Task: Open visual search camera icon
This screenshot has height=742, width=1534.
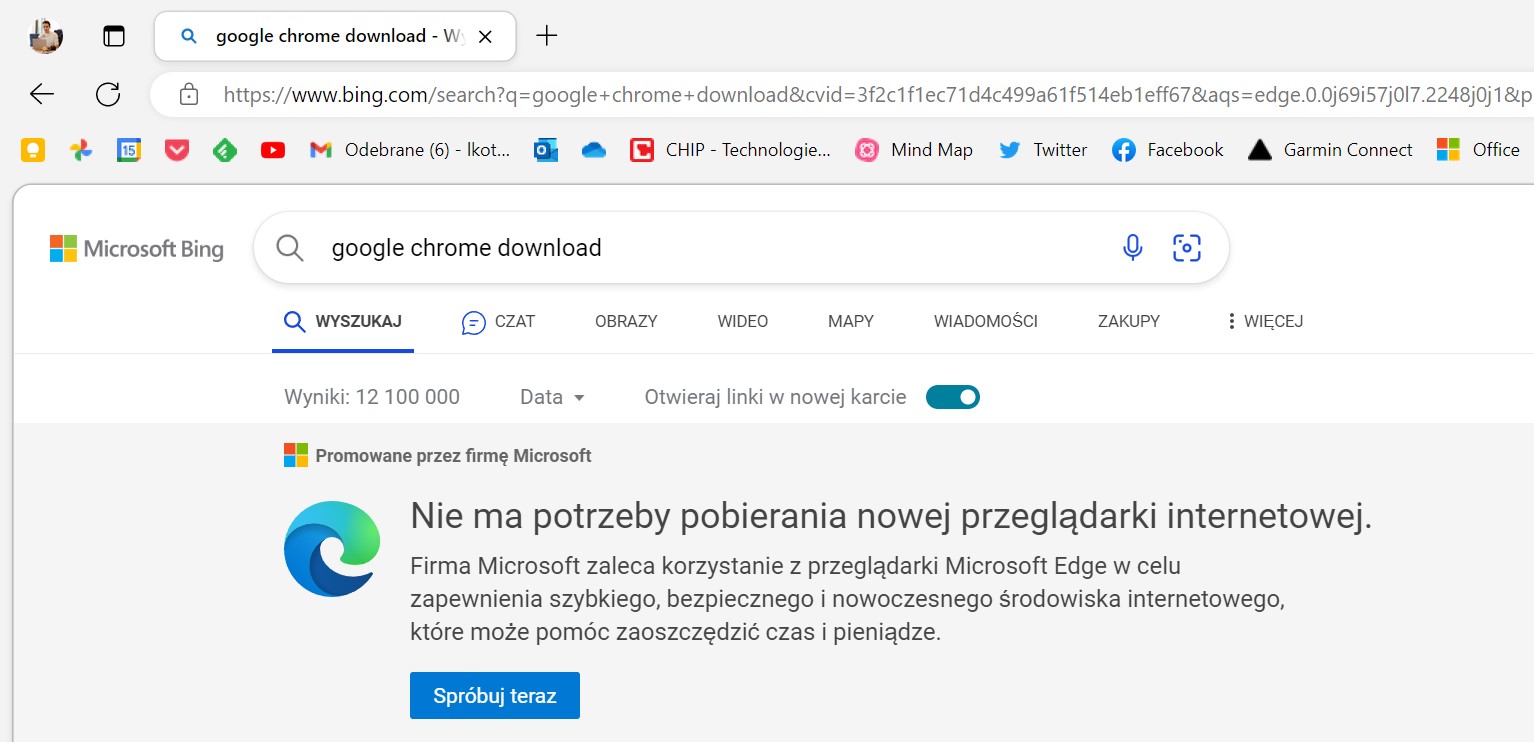Action: tap(1186, 247)
